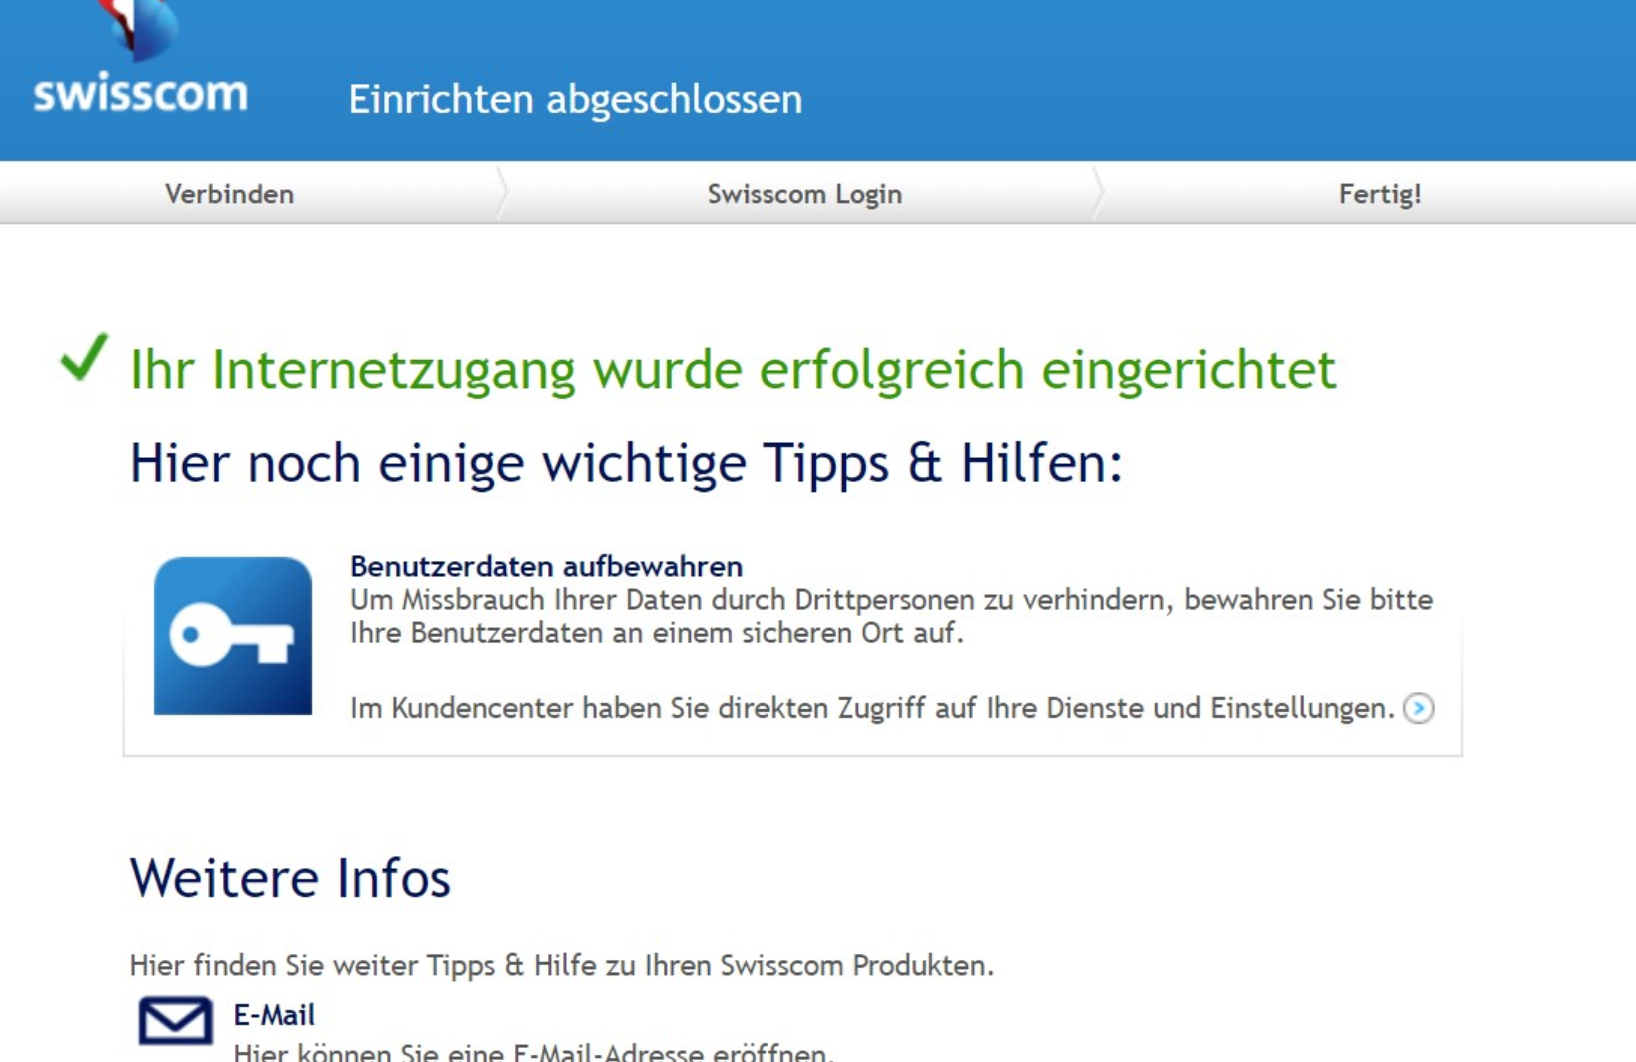Click the Einrichten abgeschlossen page title

(575, 100)
